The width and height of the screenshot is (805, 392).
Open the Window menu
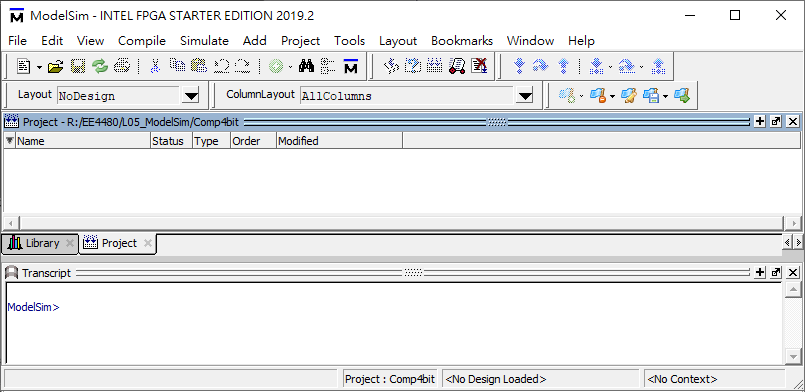pos(530,41)
